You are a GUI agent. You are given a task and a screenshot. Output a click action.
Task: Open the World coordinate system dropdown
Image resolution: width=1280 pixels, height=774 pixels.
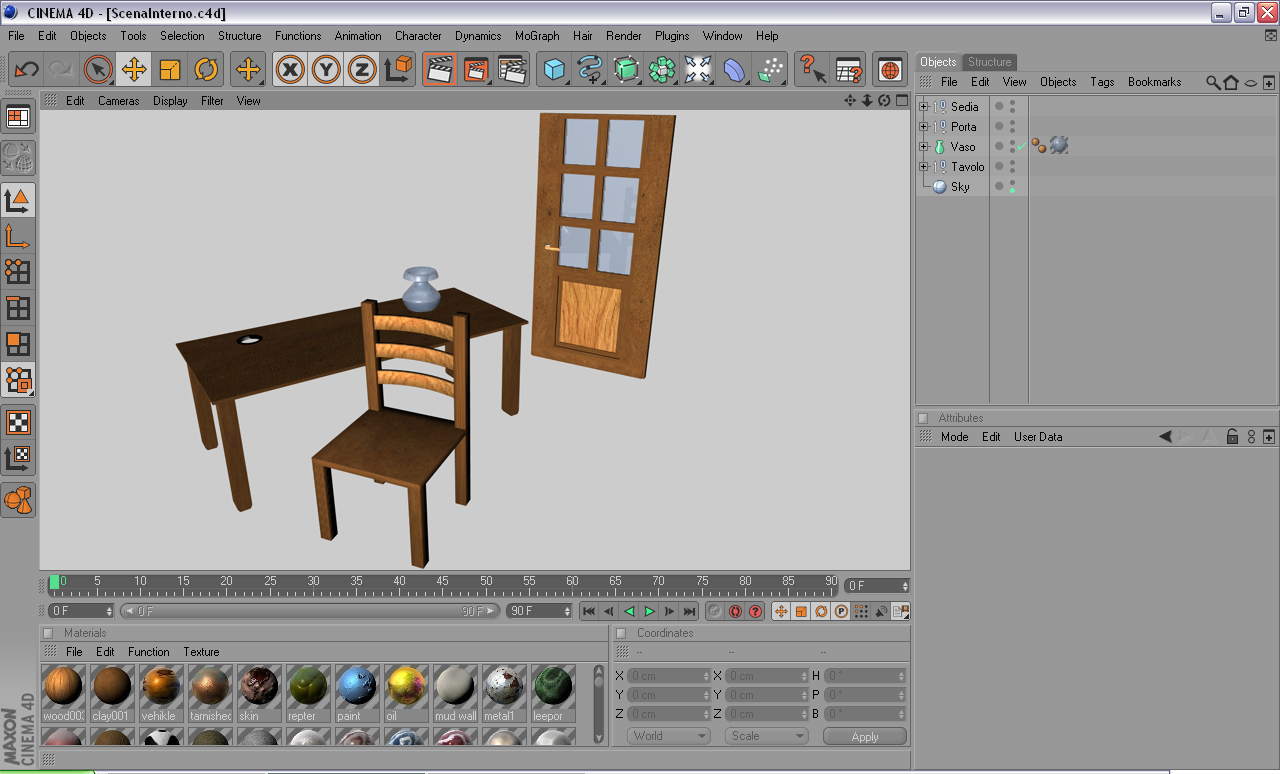(669, 736)
